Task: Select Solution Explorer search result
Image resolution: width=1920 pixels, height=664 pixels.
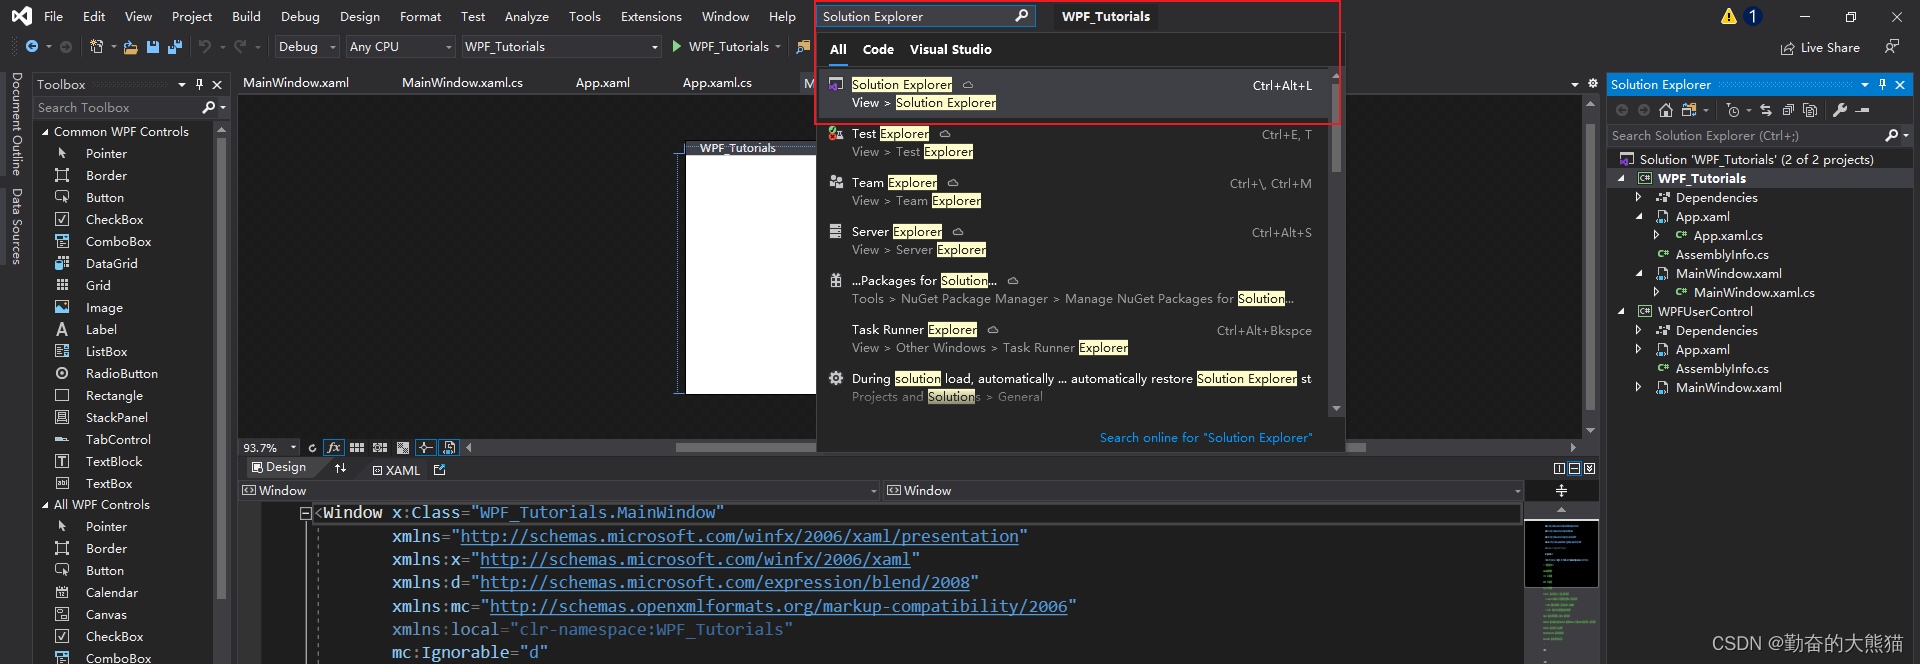Action: tap(1075, 94)
